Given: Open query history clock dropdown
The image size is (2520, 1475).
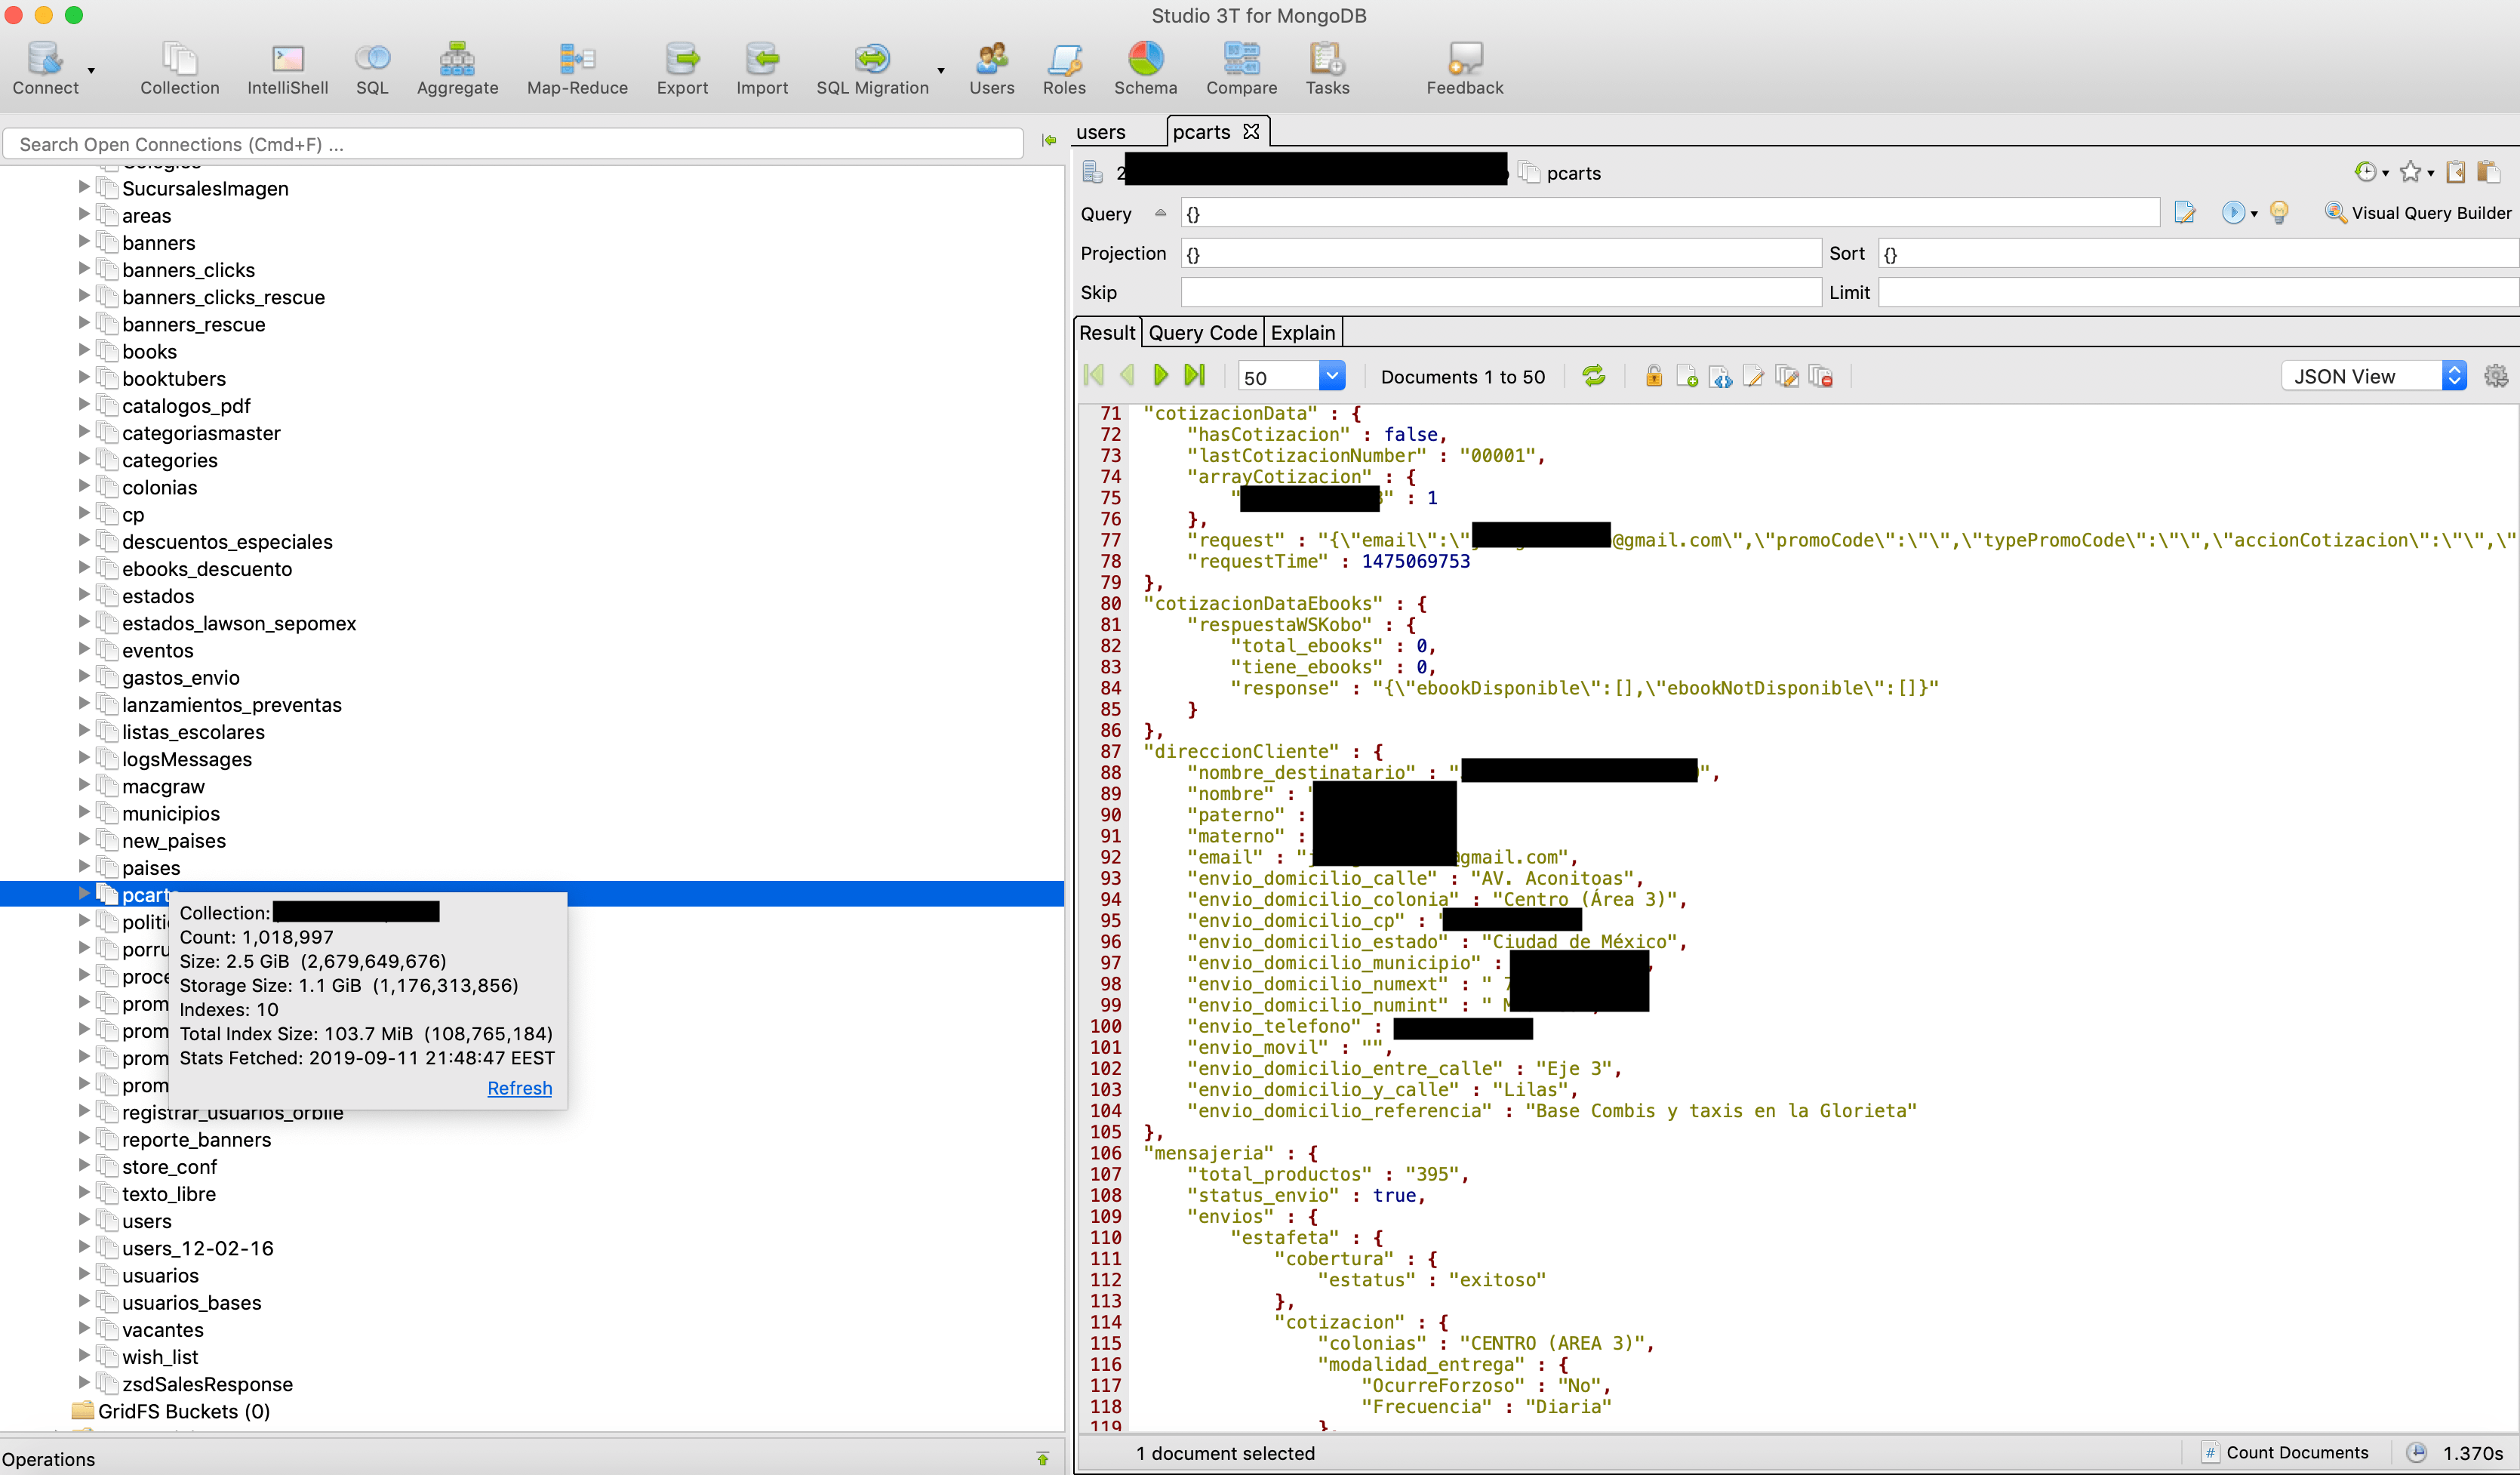Looking at the screenshot, I should (2371, 172).
